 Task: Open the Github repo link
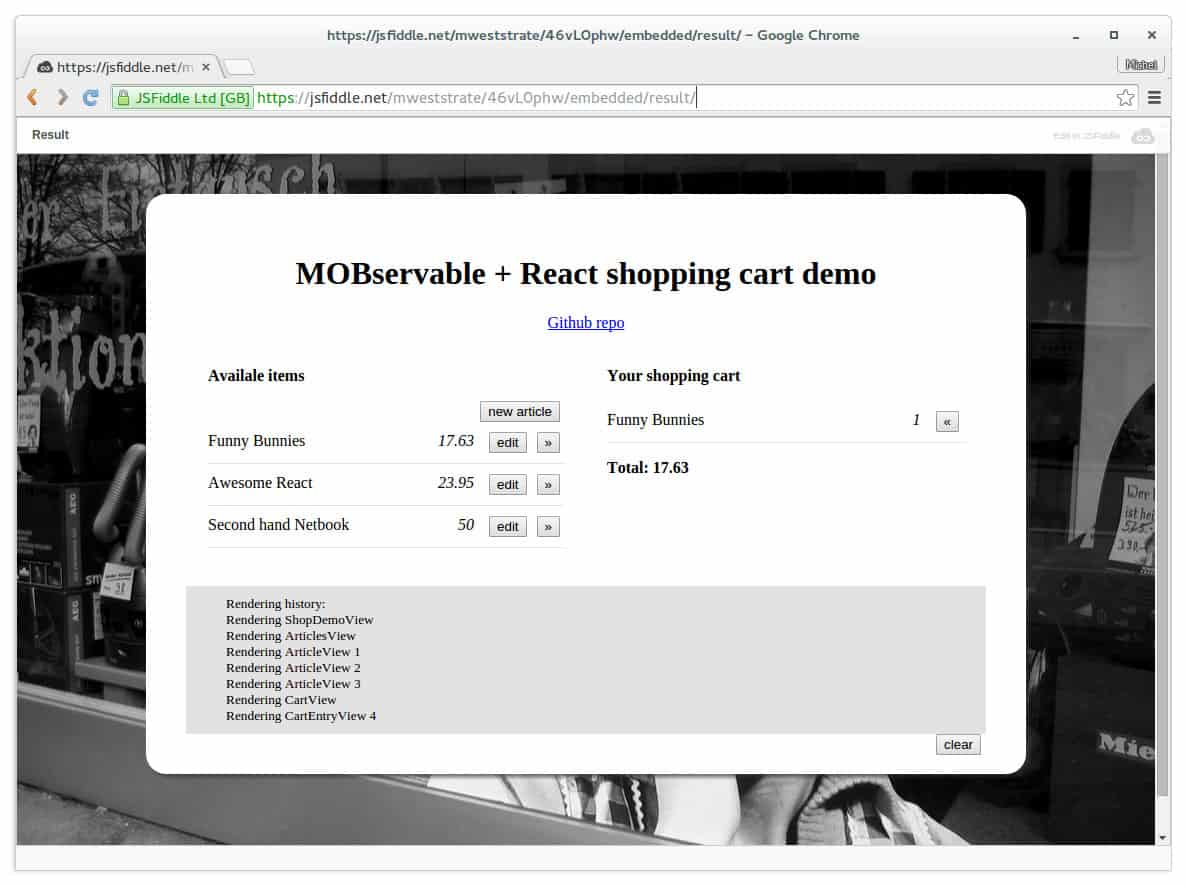(x=585, y=322)
